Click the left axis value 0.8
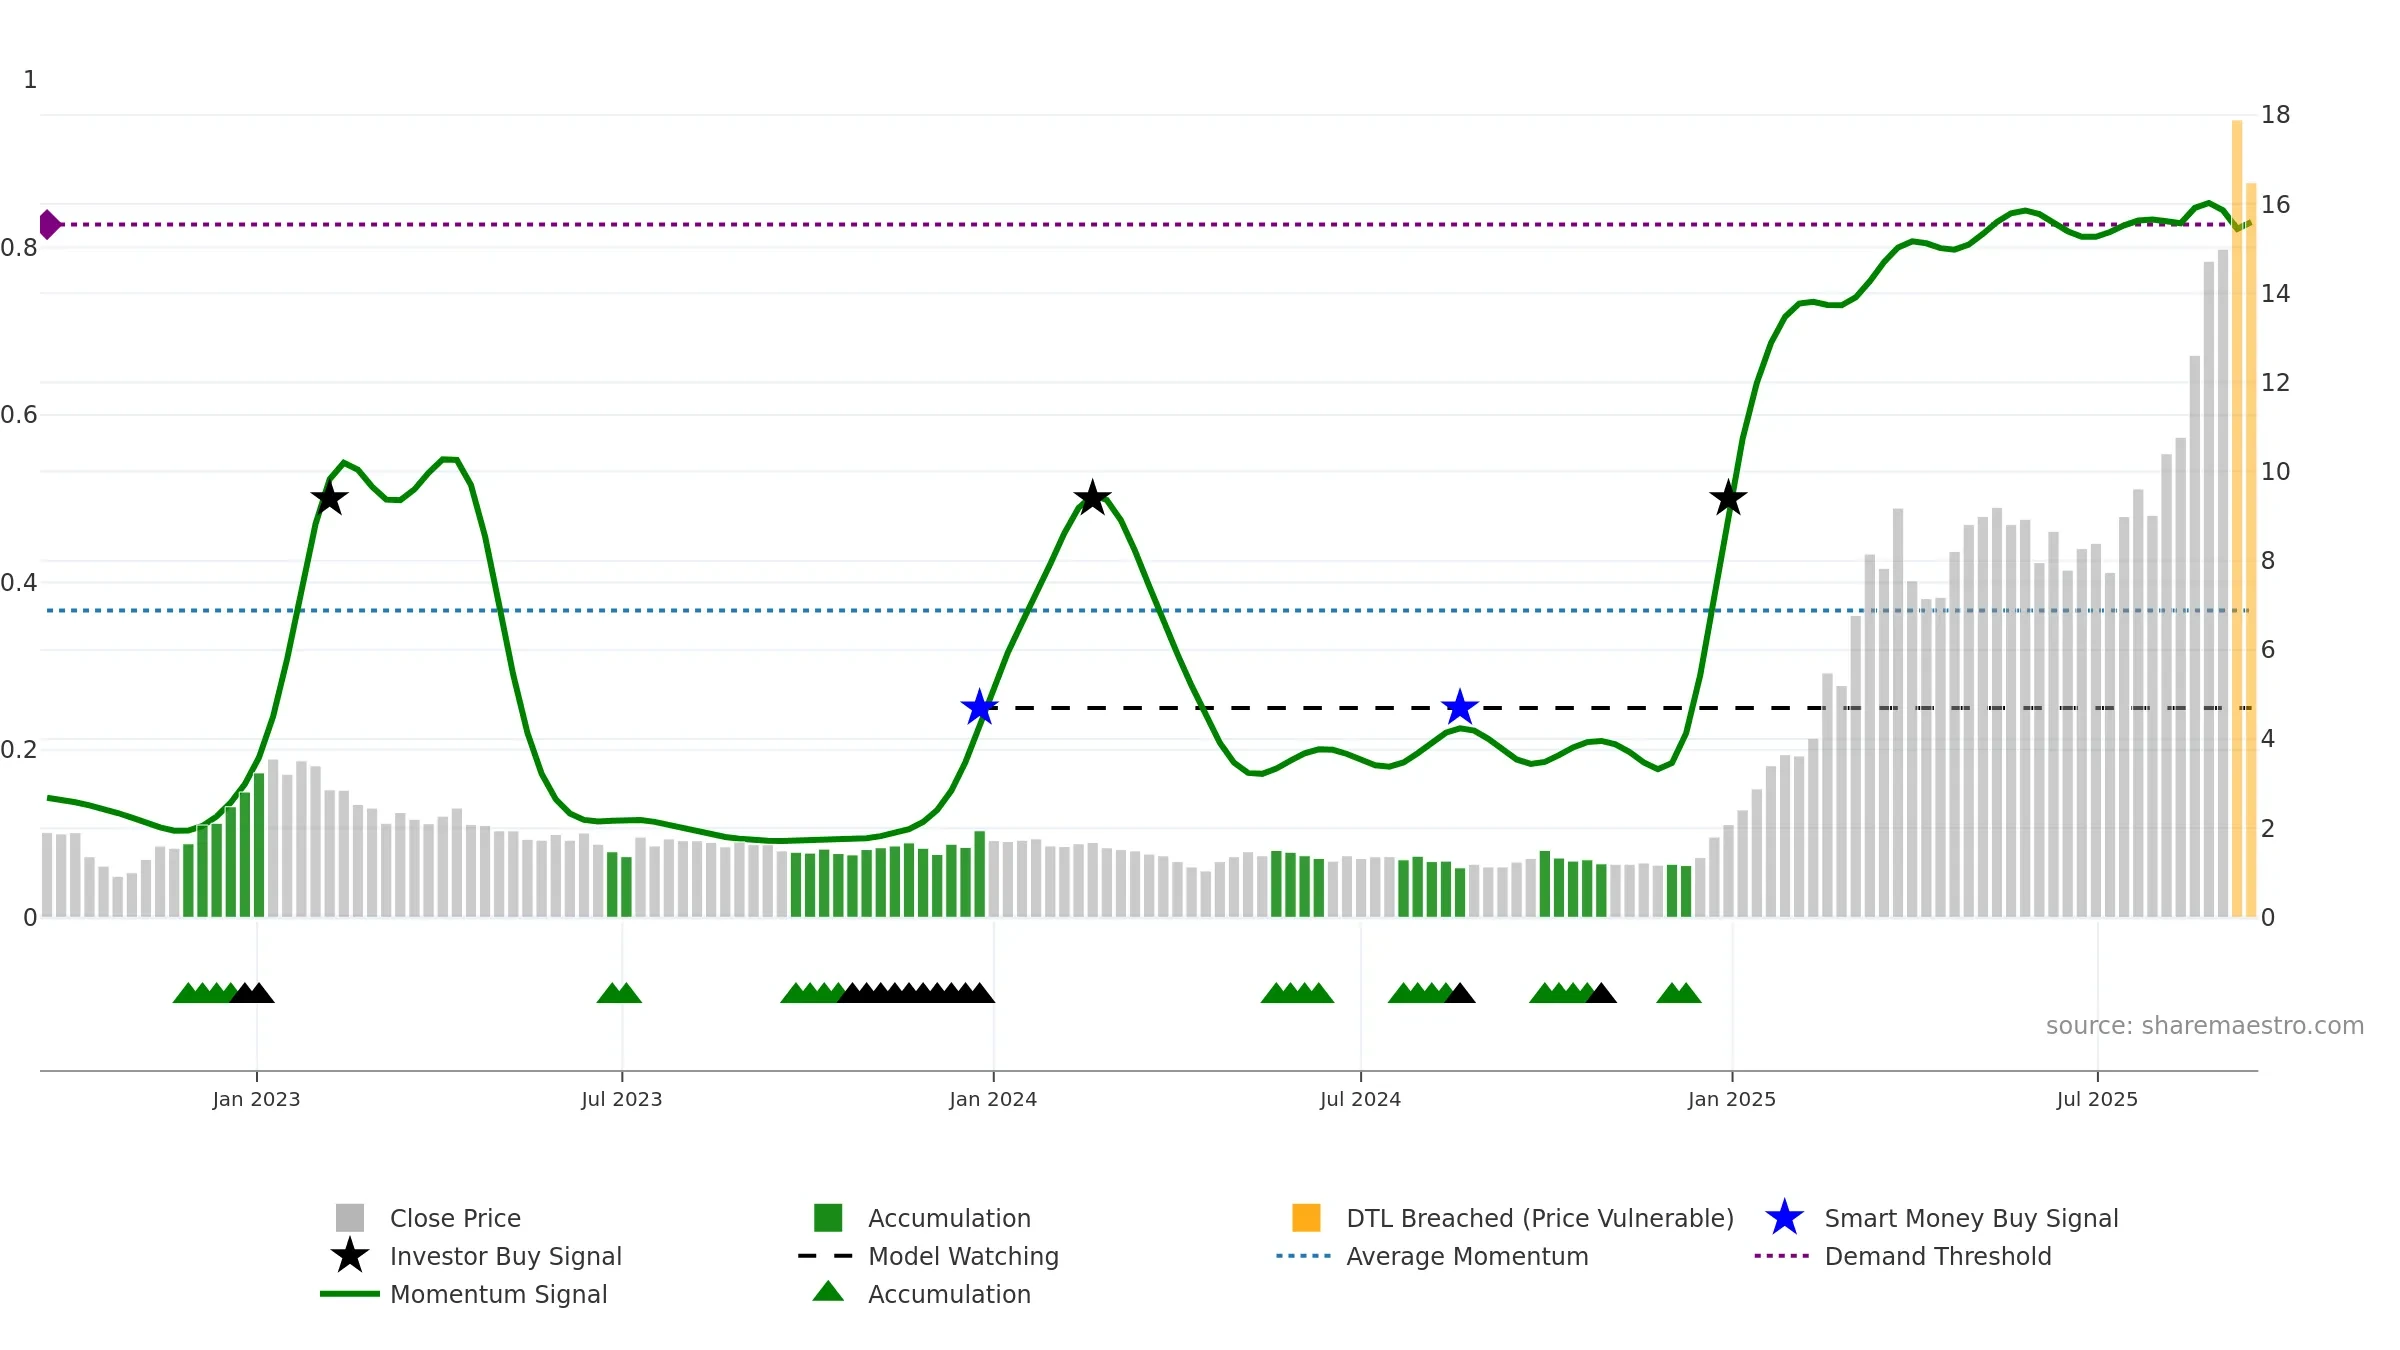This screenshot has height=1350, width=2400. [19, 248]
